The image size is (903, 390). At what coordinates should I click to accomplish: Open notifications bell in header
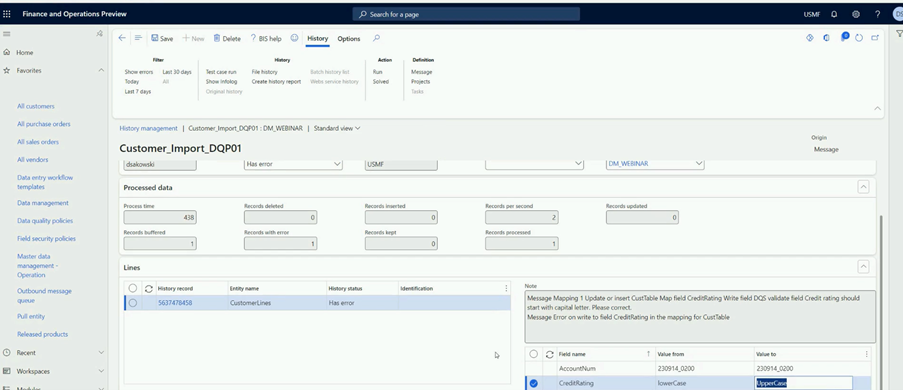(x=834, y=14)
